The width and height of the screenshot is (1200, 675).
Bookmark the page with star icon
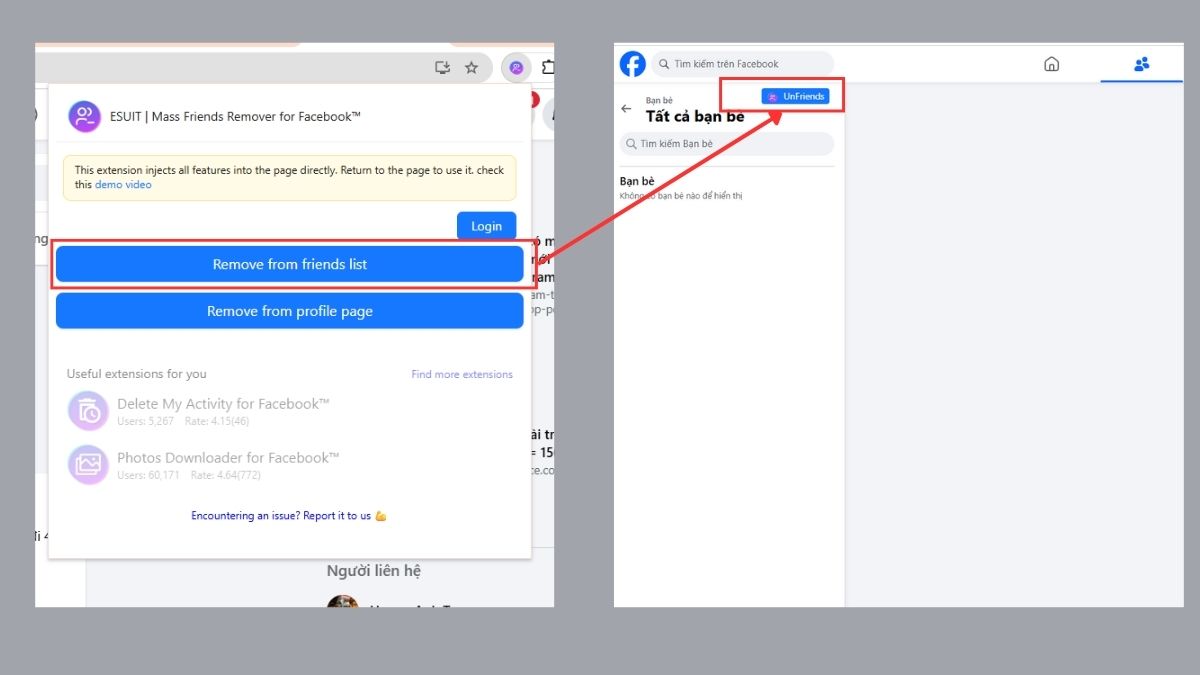[x=472, y=67]
